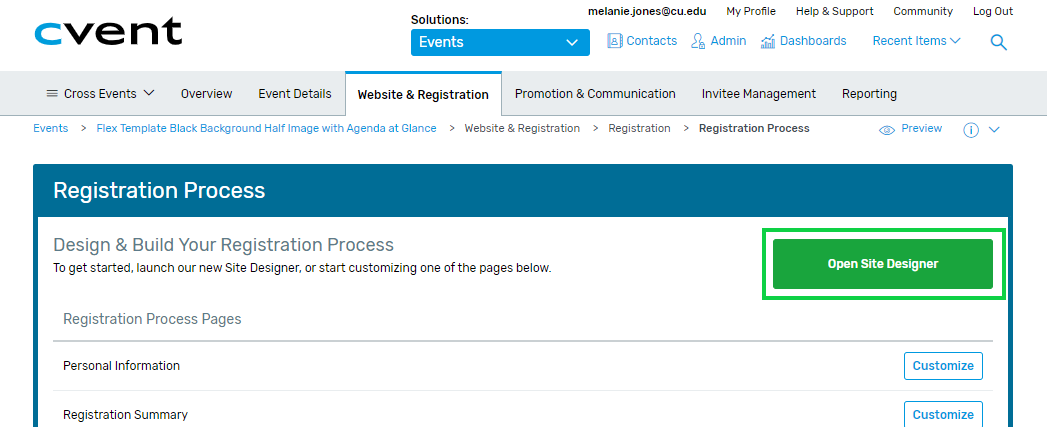Open the Invitee Management tab
The image size is (1047, 427).
pos(759,94)
